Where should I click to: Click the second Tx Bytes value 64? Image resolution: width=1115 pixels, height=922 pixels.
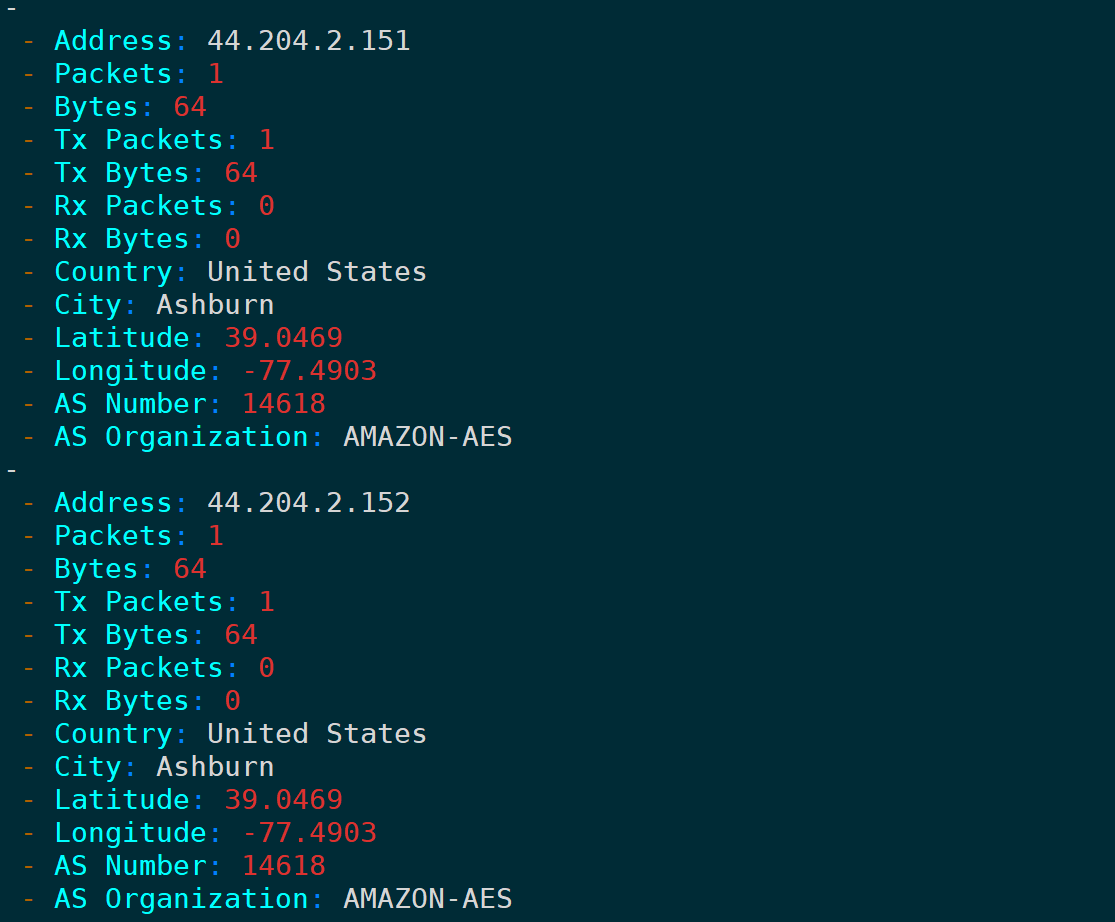tap(241, 635)
